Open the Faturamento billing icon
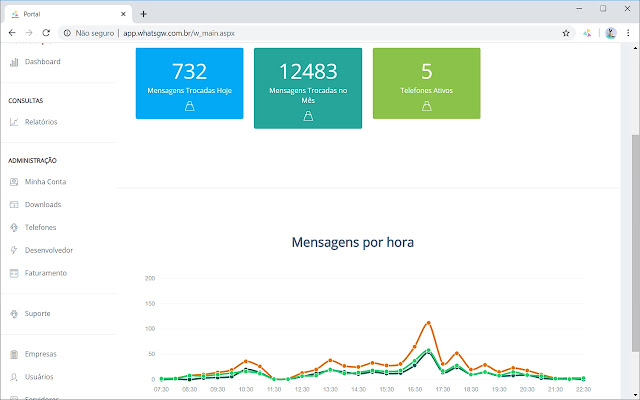 tap(14, 273)
